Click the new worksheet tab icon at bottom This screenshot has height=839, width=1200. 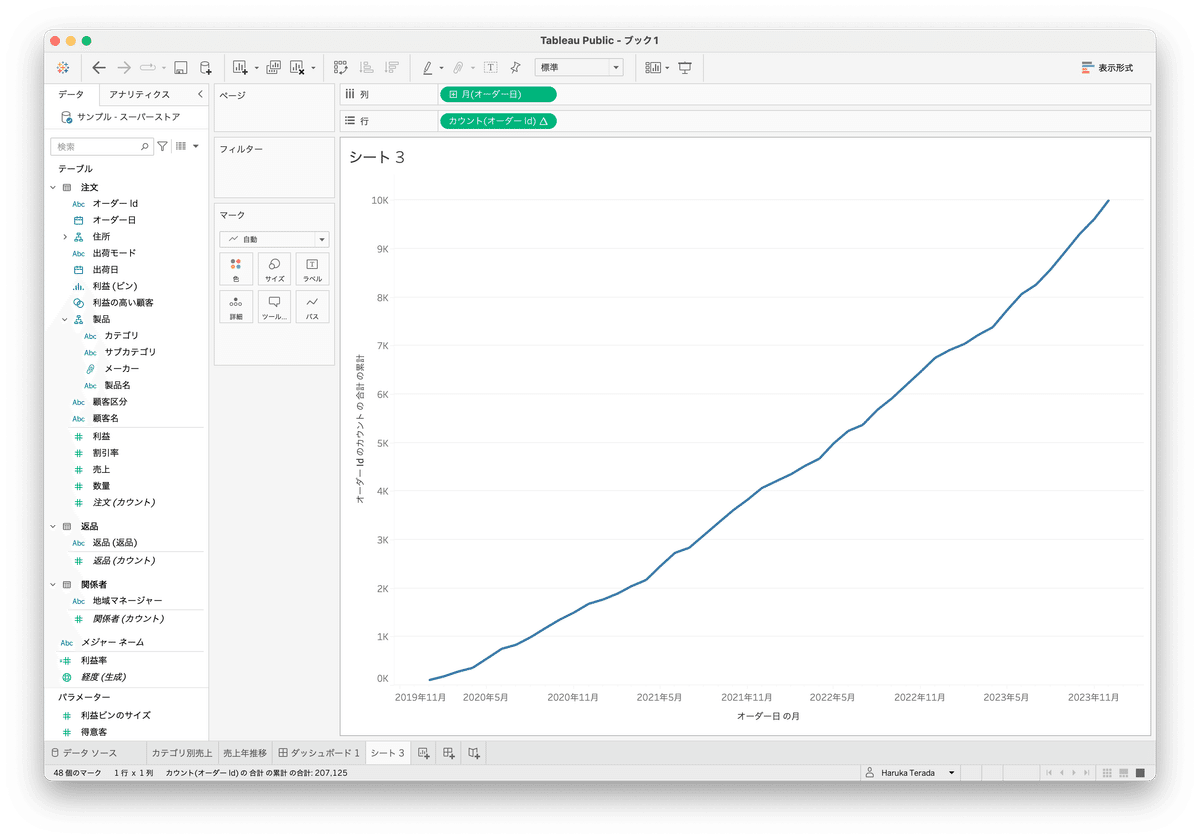tap(424, 753)
